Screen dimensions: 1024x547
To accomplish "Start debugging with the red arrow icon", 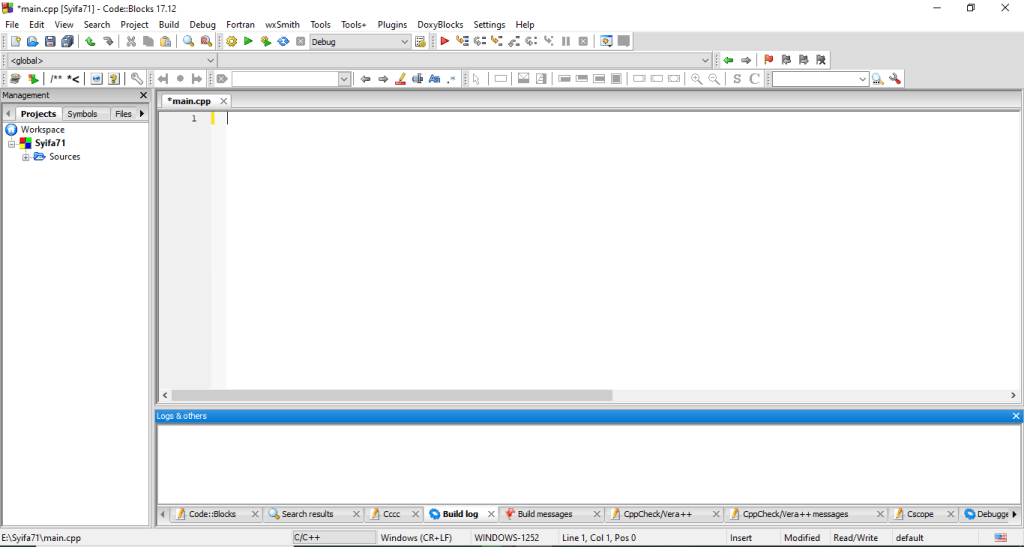I will (x=445, y=42).
